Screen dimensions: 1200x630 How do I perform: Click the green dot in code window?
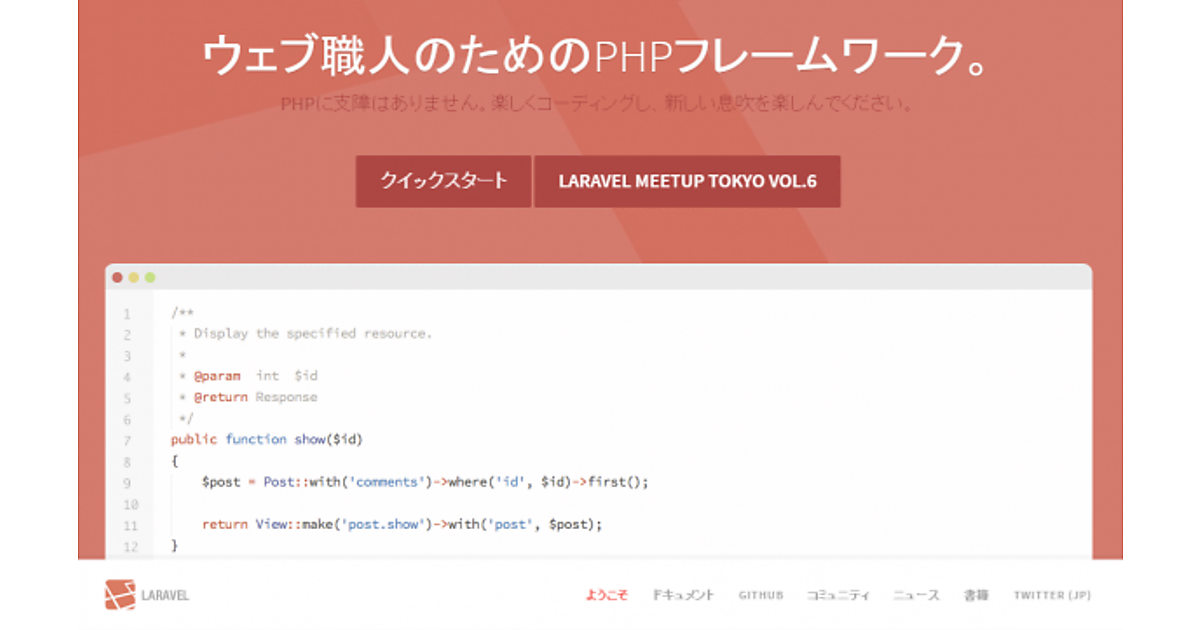coord(150,277)
